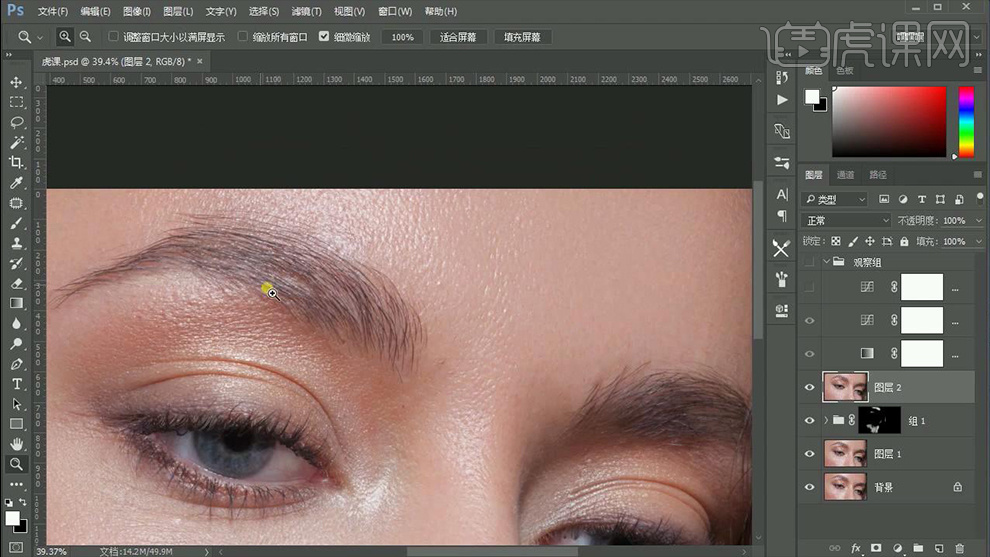Open the Paragraph panel icon
Viewport: 990px width, 557px height.
(782, 216)
